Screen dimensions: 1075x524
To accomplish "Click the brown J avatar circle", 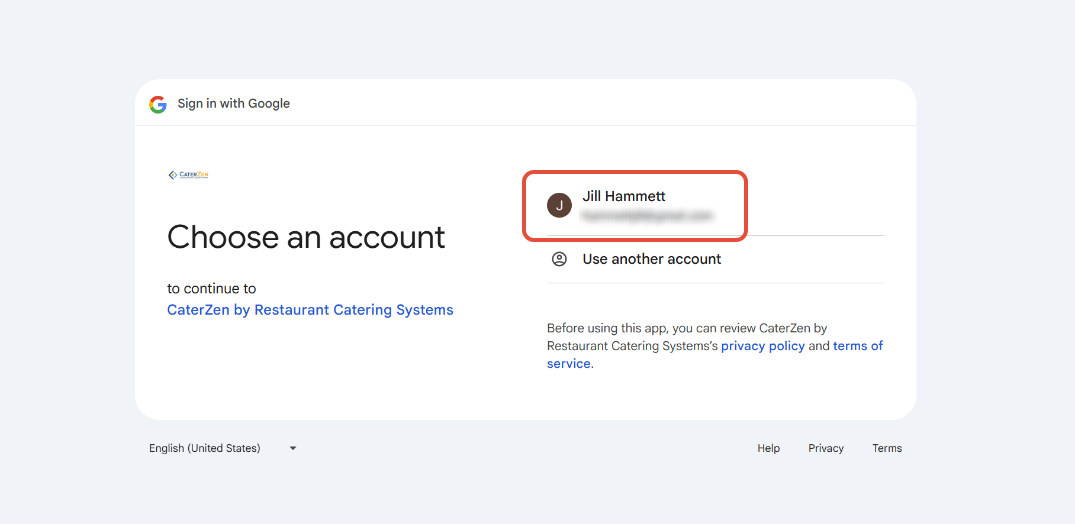I will point(559,205).
